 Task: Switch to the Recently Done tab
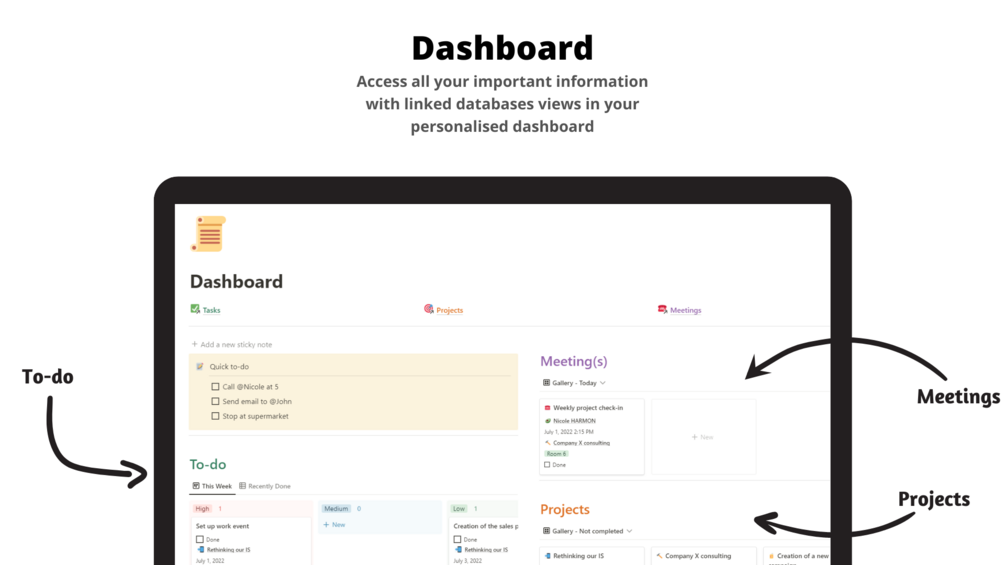coord(265,486)
